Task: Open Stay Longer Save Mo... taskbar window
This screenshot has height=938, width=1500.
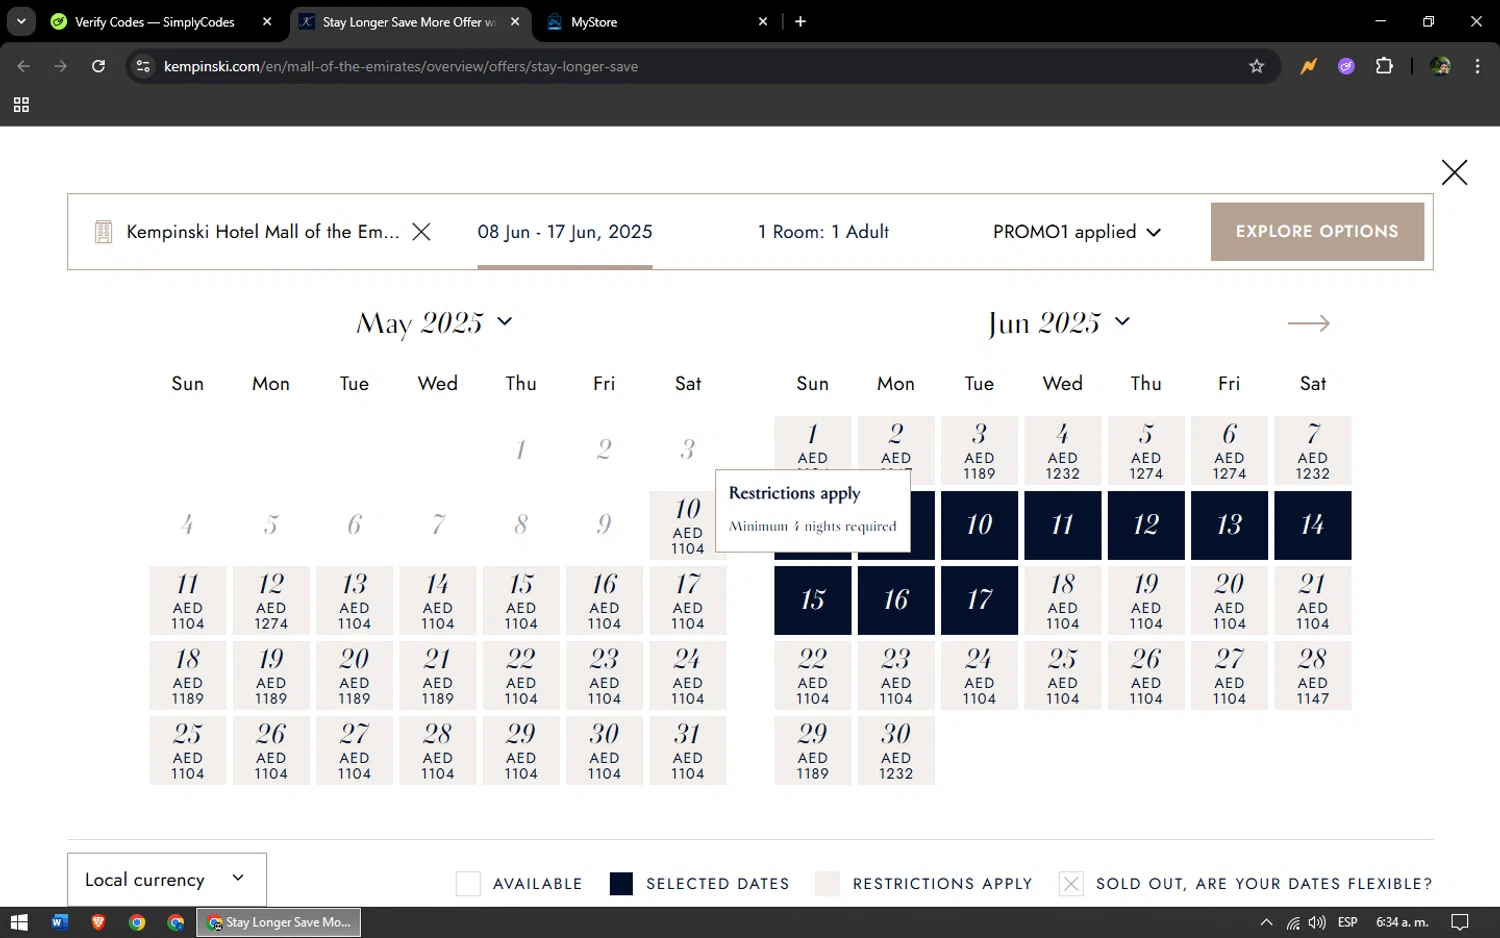Action: coord(279,922)
